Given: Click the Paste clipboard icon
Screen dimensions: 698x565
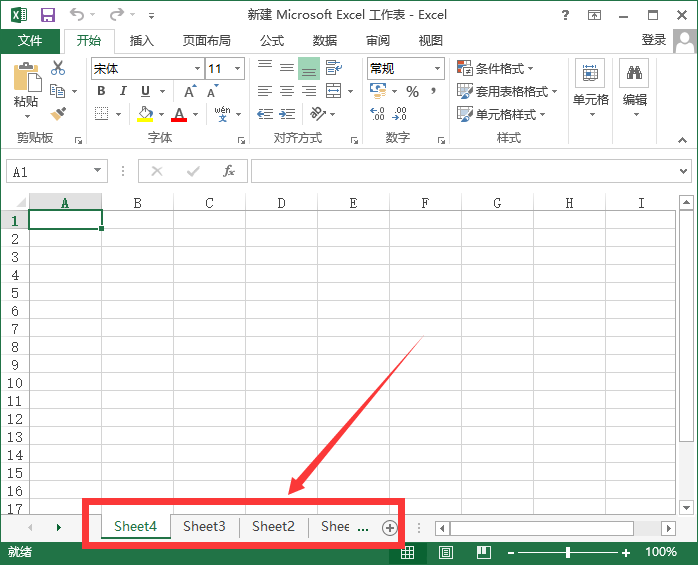Looking at the screenshot, I should (27, 77).
